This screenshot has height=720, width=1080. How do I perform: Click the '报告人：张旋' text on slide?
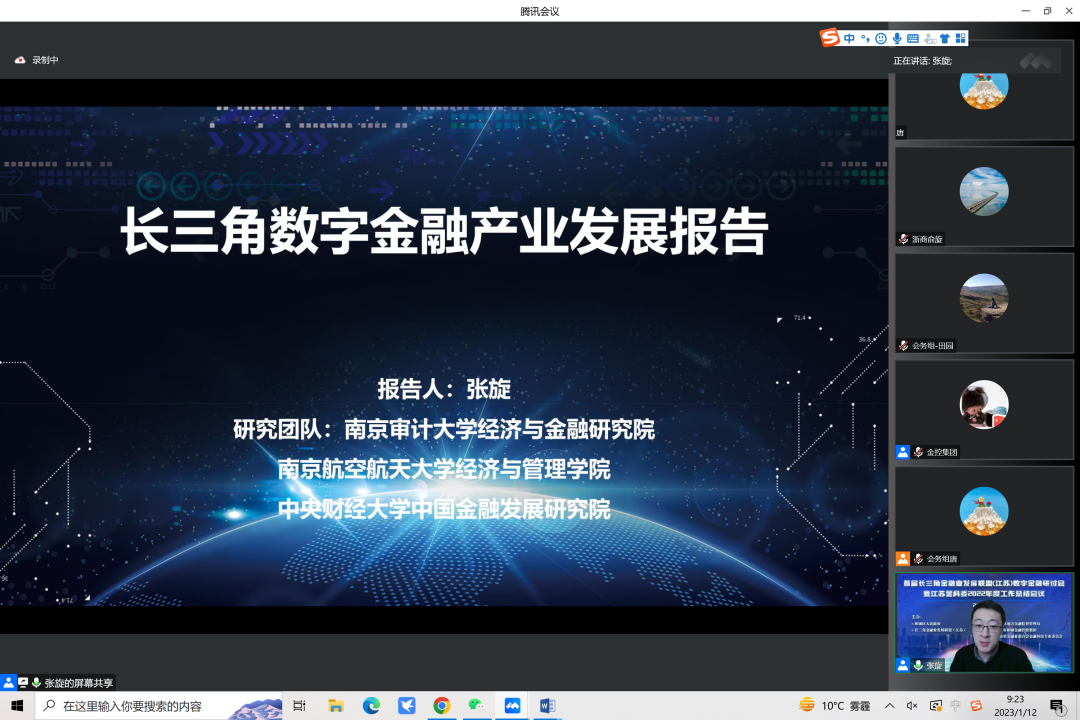pyautogui.click(x=444, y=389)
